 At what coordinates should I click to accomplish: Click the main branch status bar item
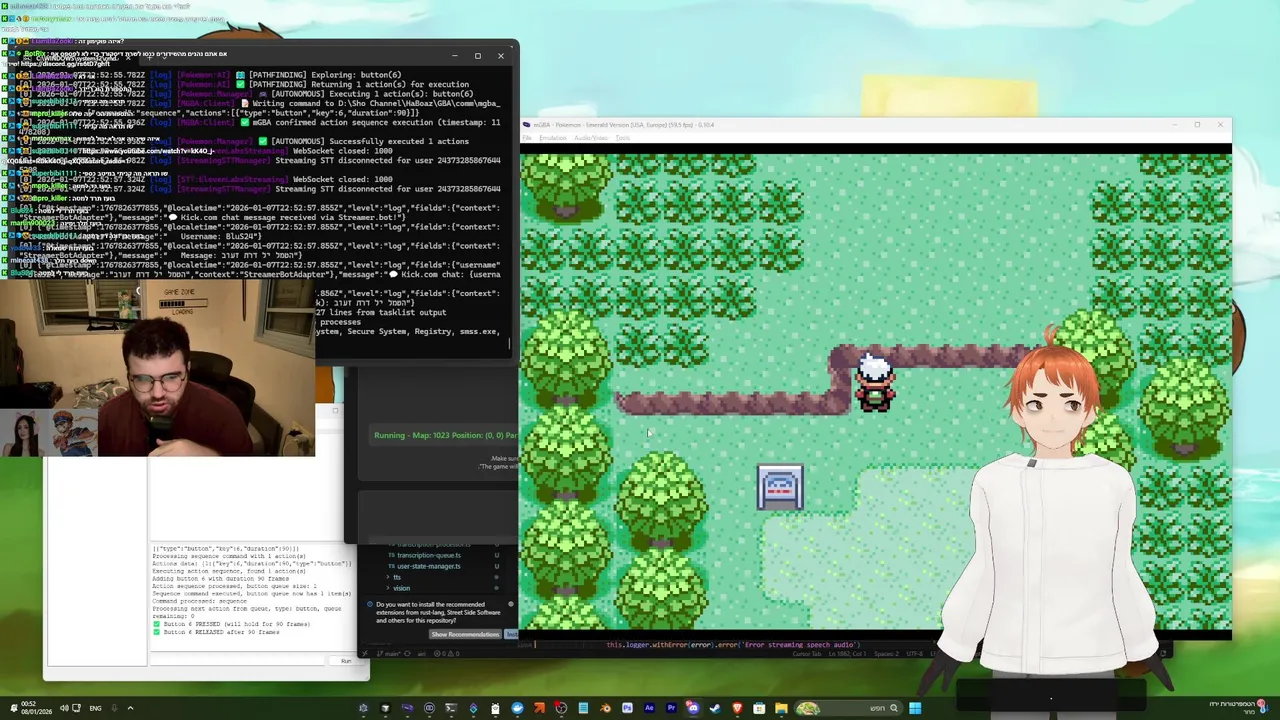click(388, 653)
